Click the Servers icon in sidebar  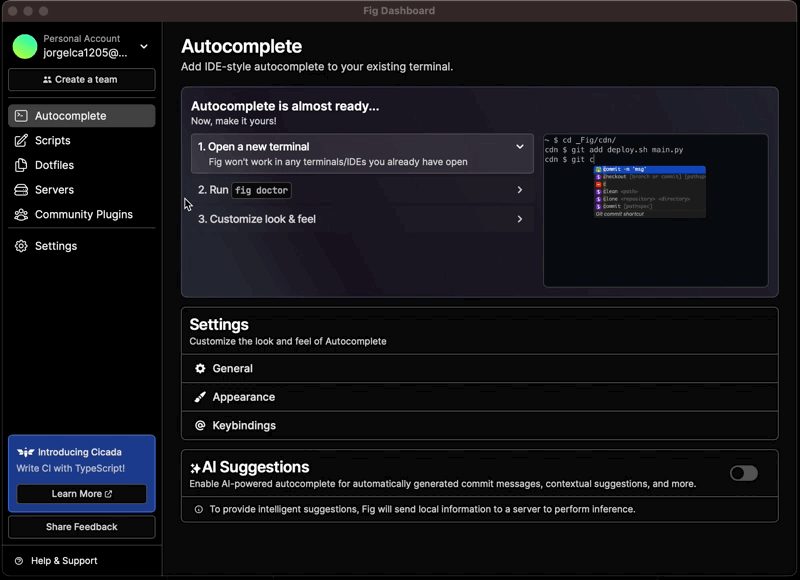pos(21,190)
